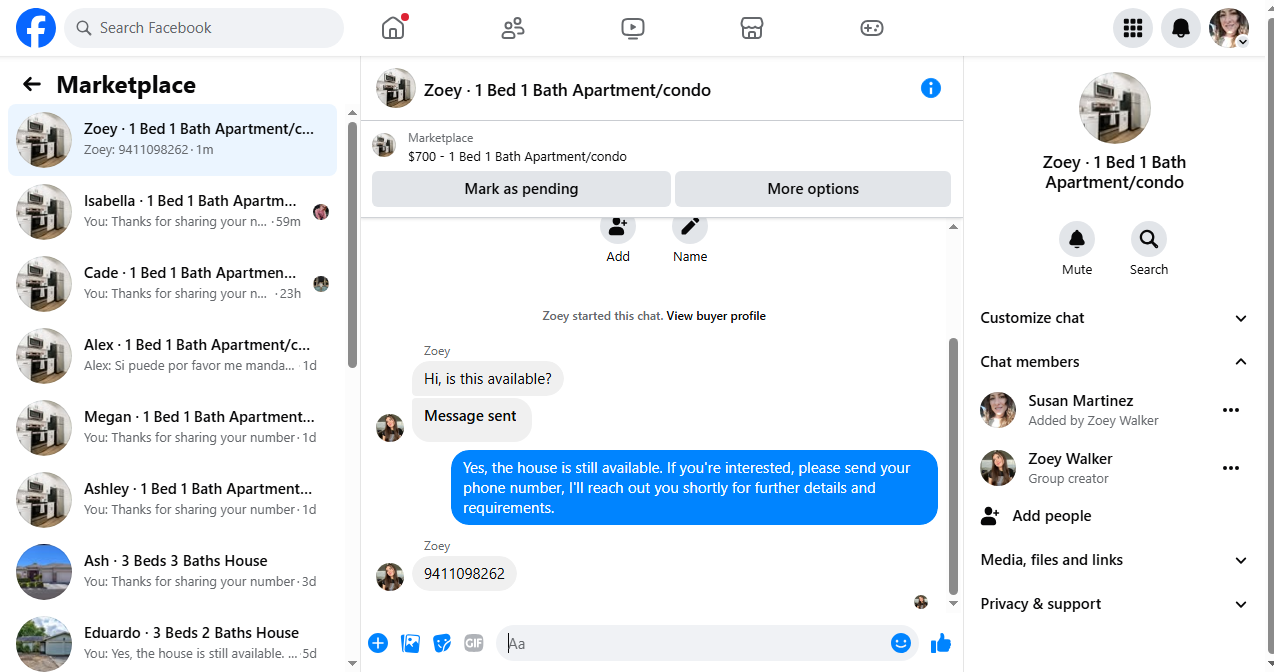The height and width of the screenshot is (672, 1274).
Task: Open the View buyer profile link
Action: point(716,316)
